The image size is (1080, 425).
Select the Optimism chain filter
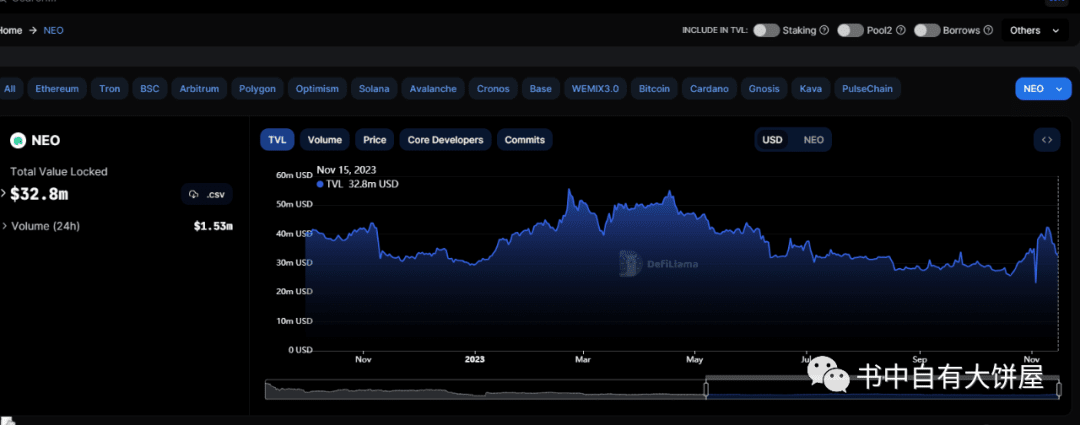click(317, 89)
